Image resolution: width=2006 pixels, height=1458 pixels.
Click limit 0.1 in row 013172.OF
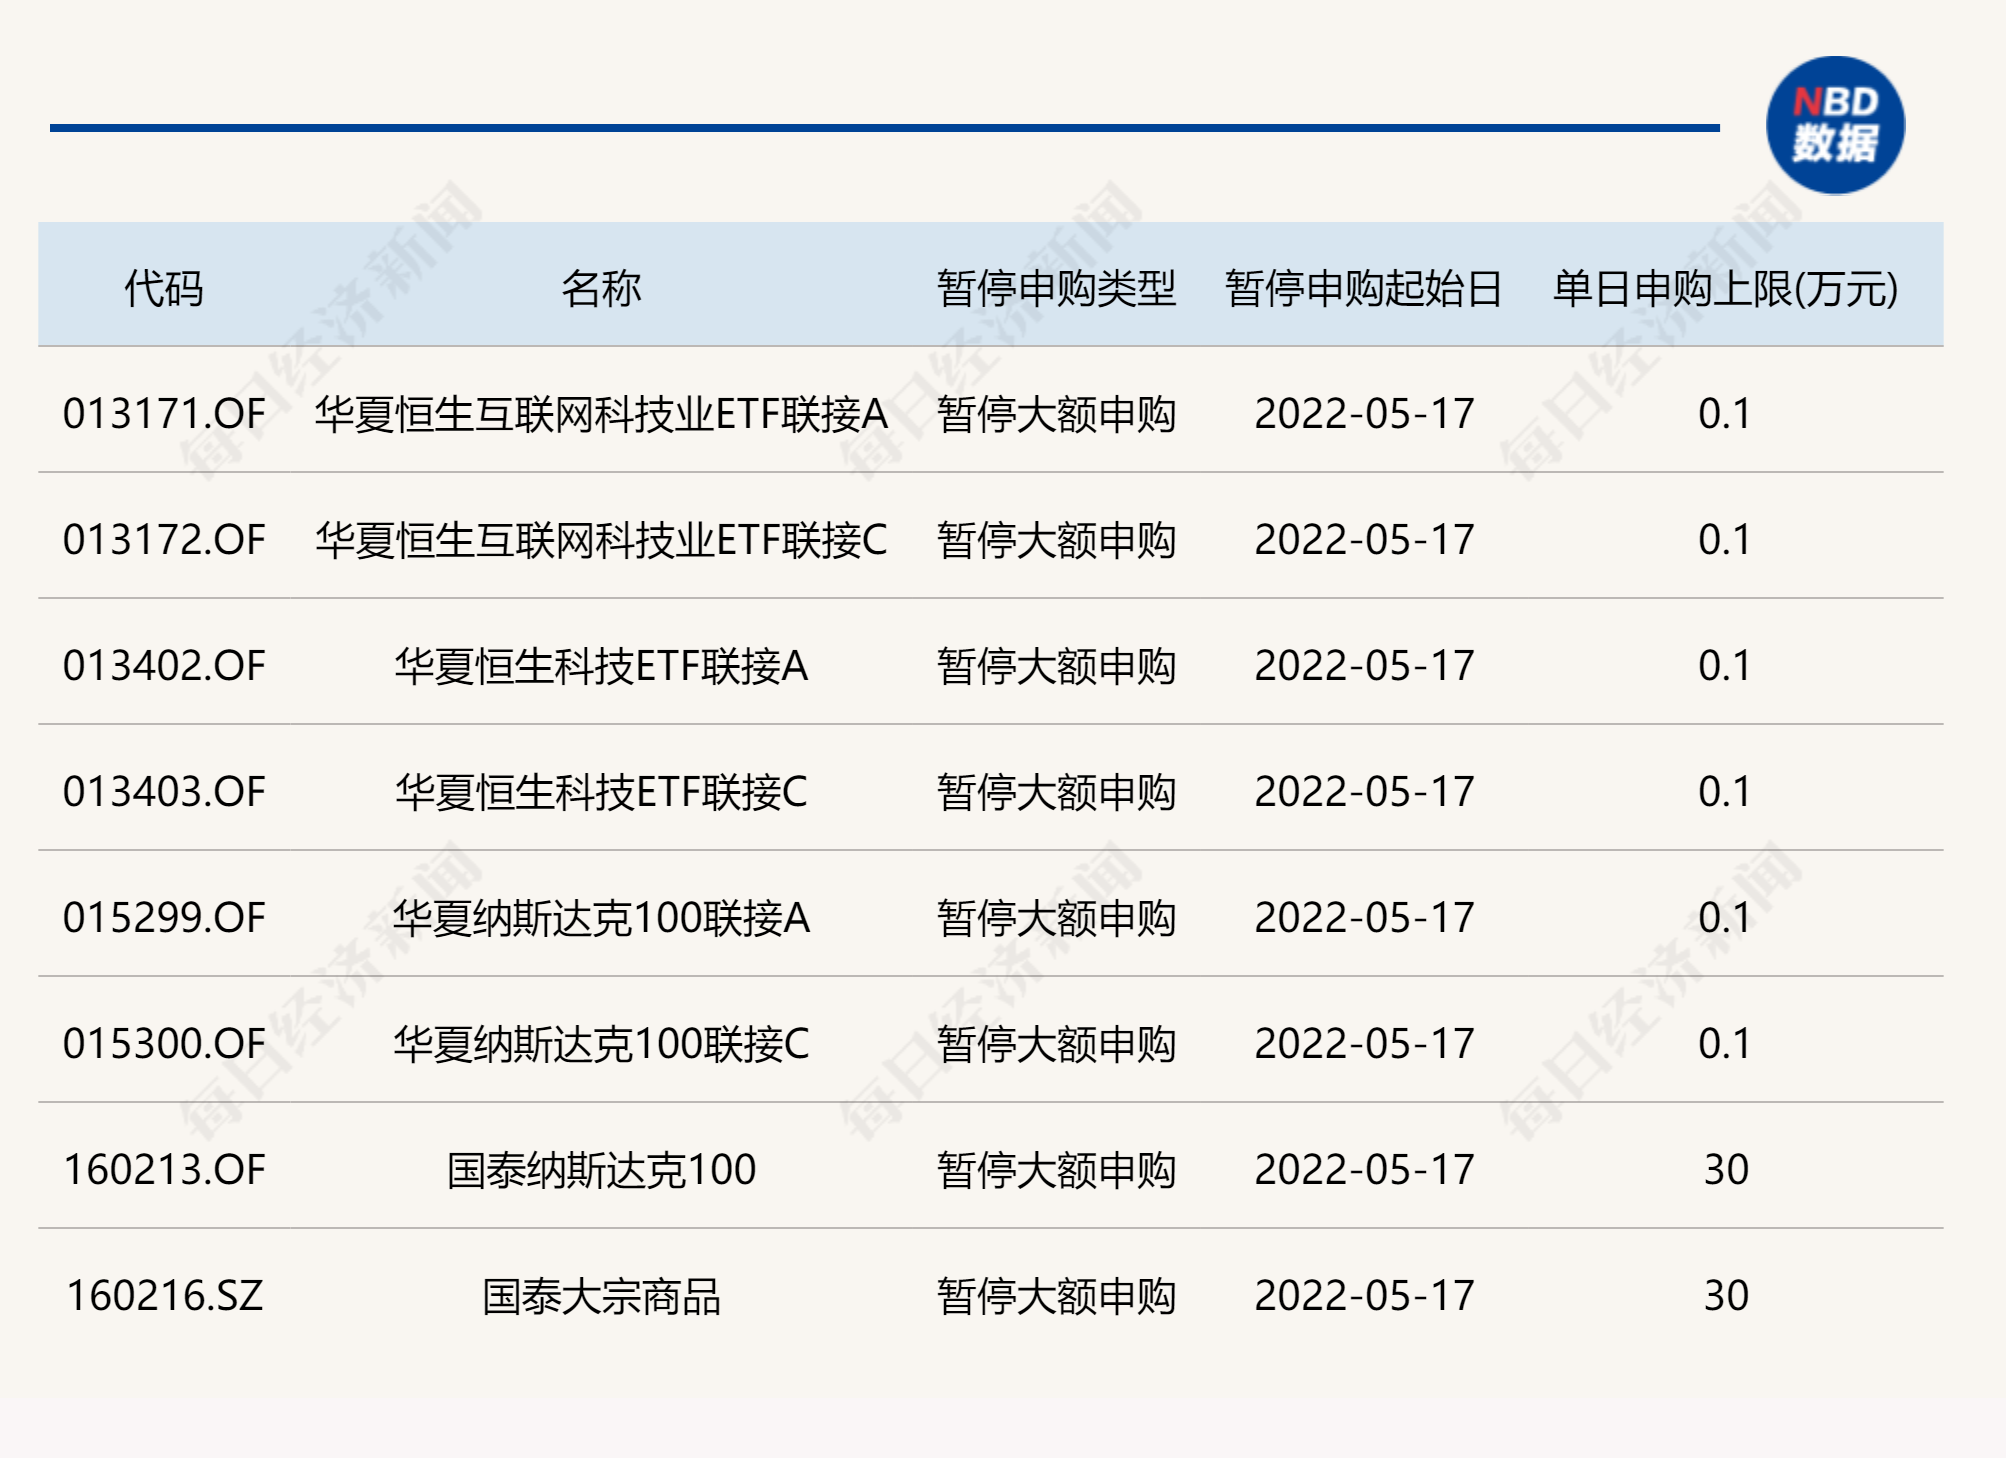[1725, 540]
